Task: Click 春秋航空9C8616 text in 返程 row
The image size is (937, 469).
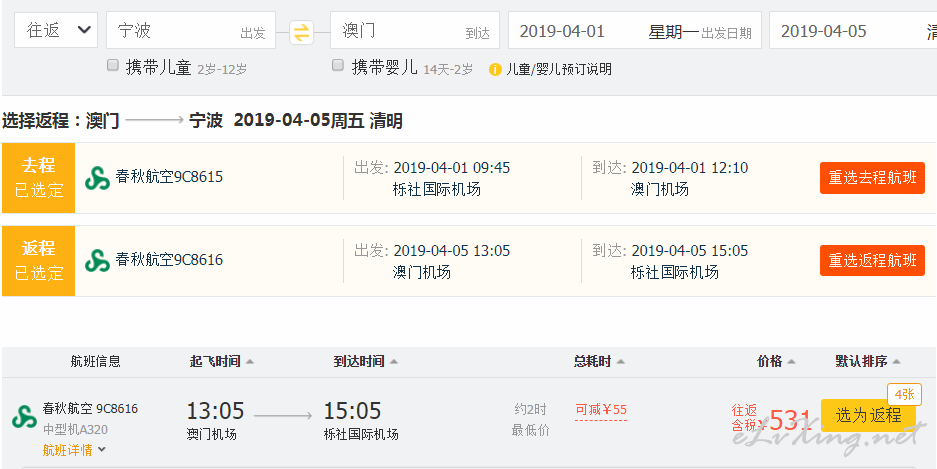Action: [x=169, y=260]
